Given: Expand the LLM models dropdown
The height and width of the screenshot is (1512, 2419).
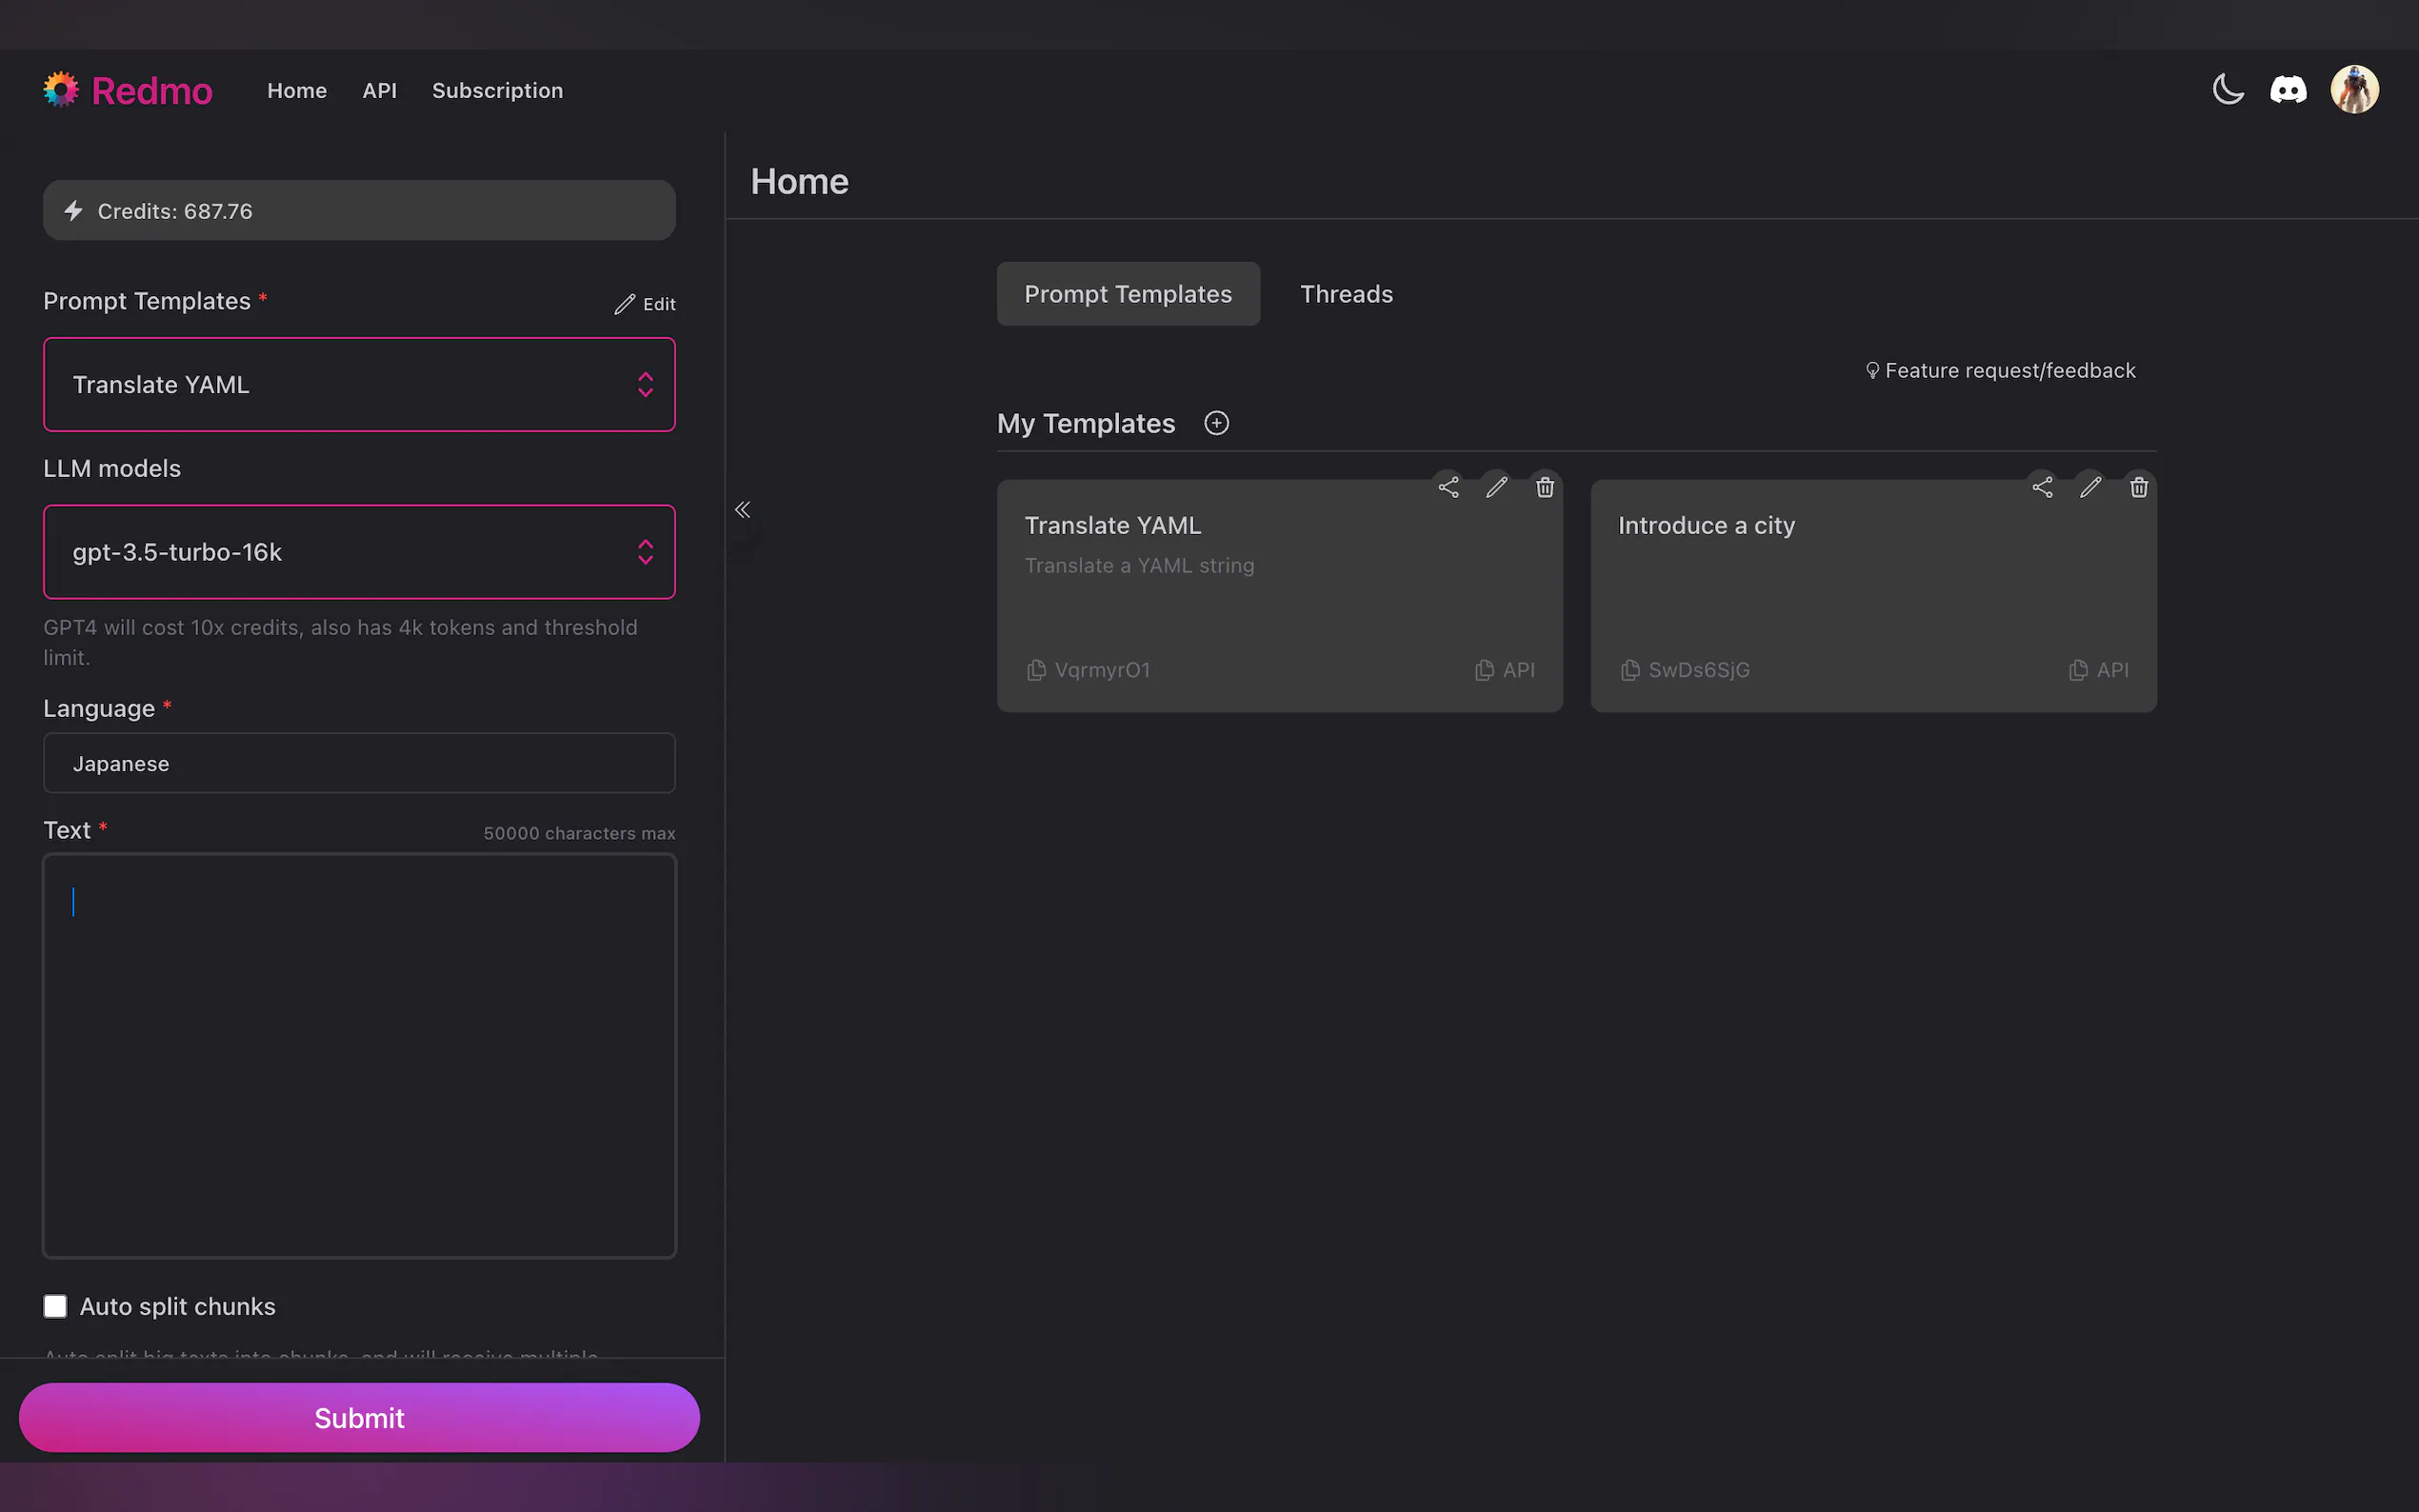Looking at the screenshot, I should [359, 552].
